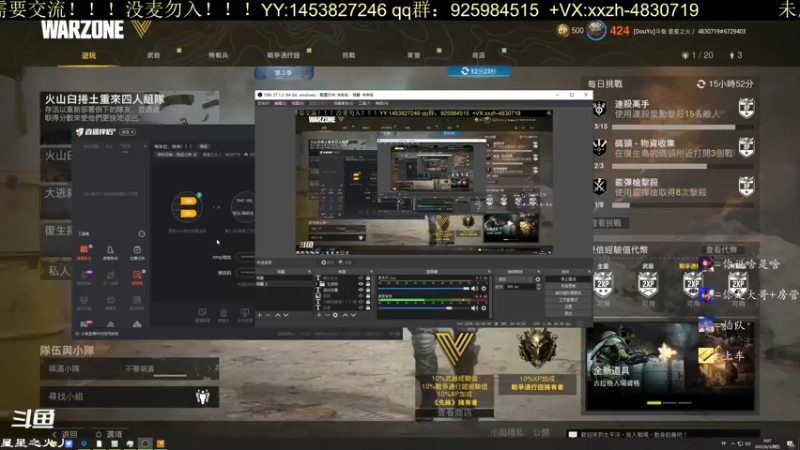The image size is (800, 450).
Task: Open the 关闭 dropdown beside Douyu companion logo
Action: click(x=128, y=132)
